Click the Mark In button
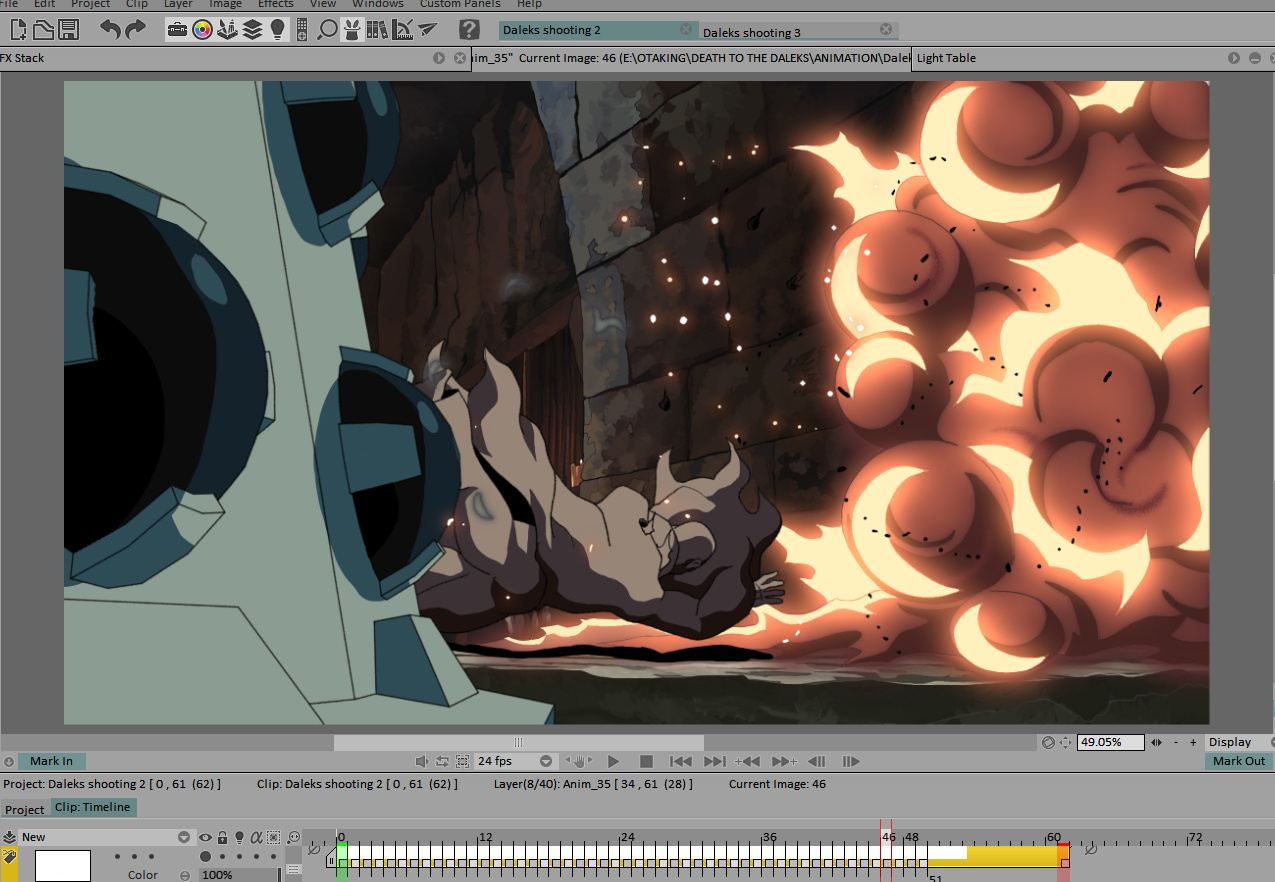The height and width of the screenshot is (882, 1275). point(52,761)
